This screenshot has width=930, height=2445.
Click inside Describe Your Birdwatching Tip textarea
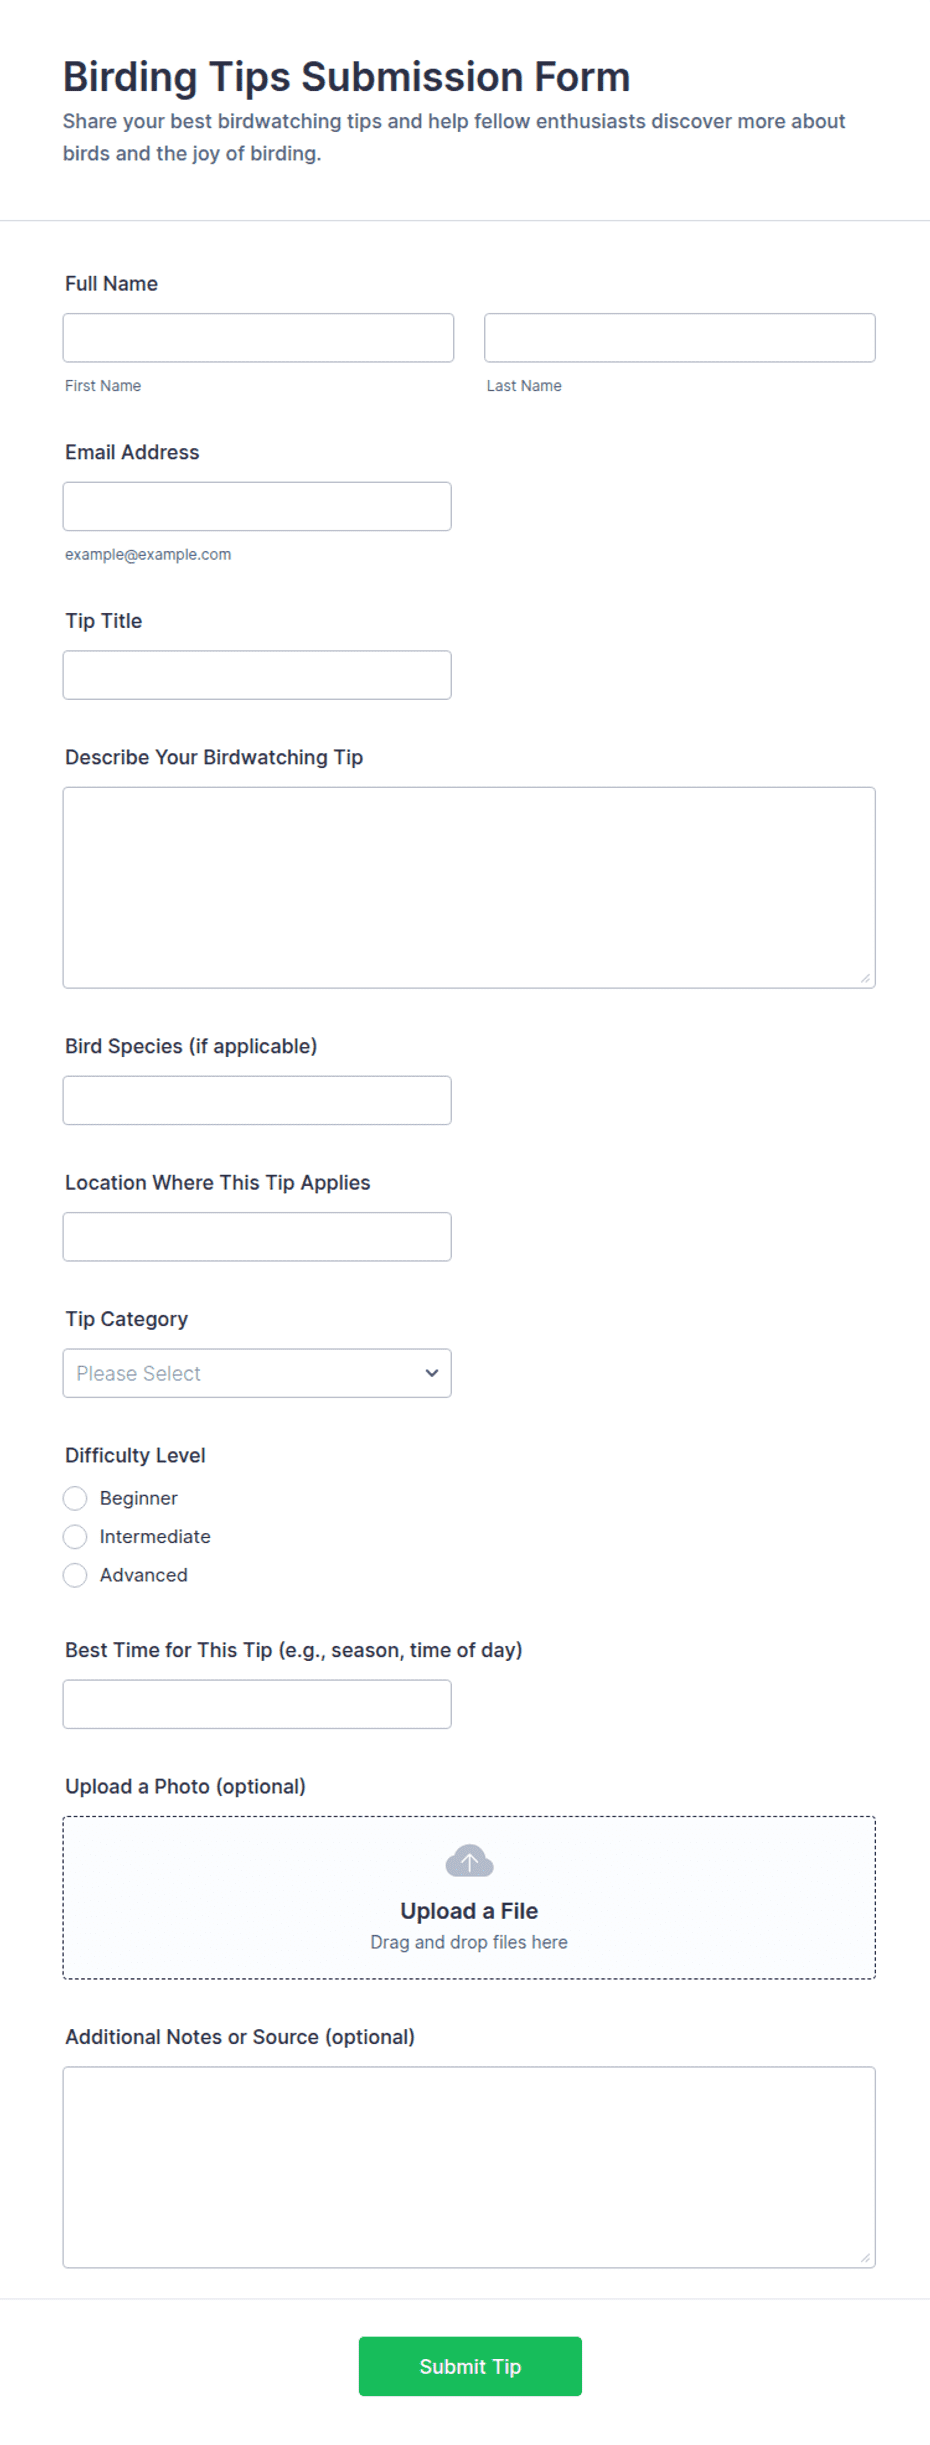469,888
